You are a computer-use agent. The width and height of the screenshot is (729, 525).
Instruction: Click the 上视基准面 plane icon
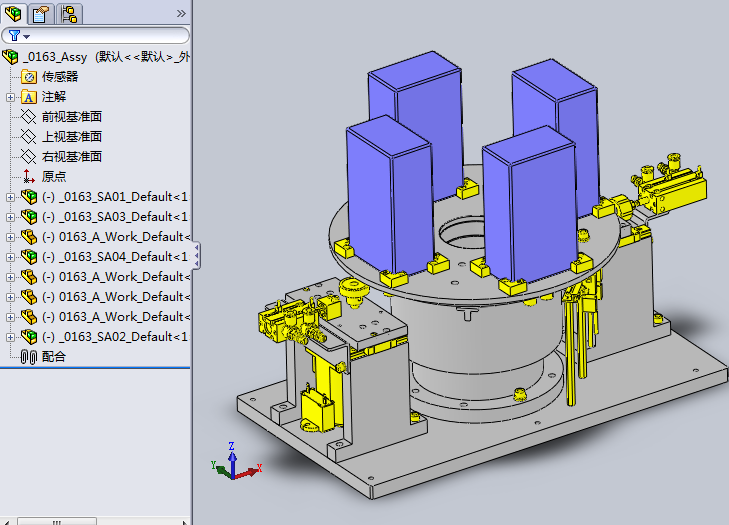point(28,137)
